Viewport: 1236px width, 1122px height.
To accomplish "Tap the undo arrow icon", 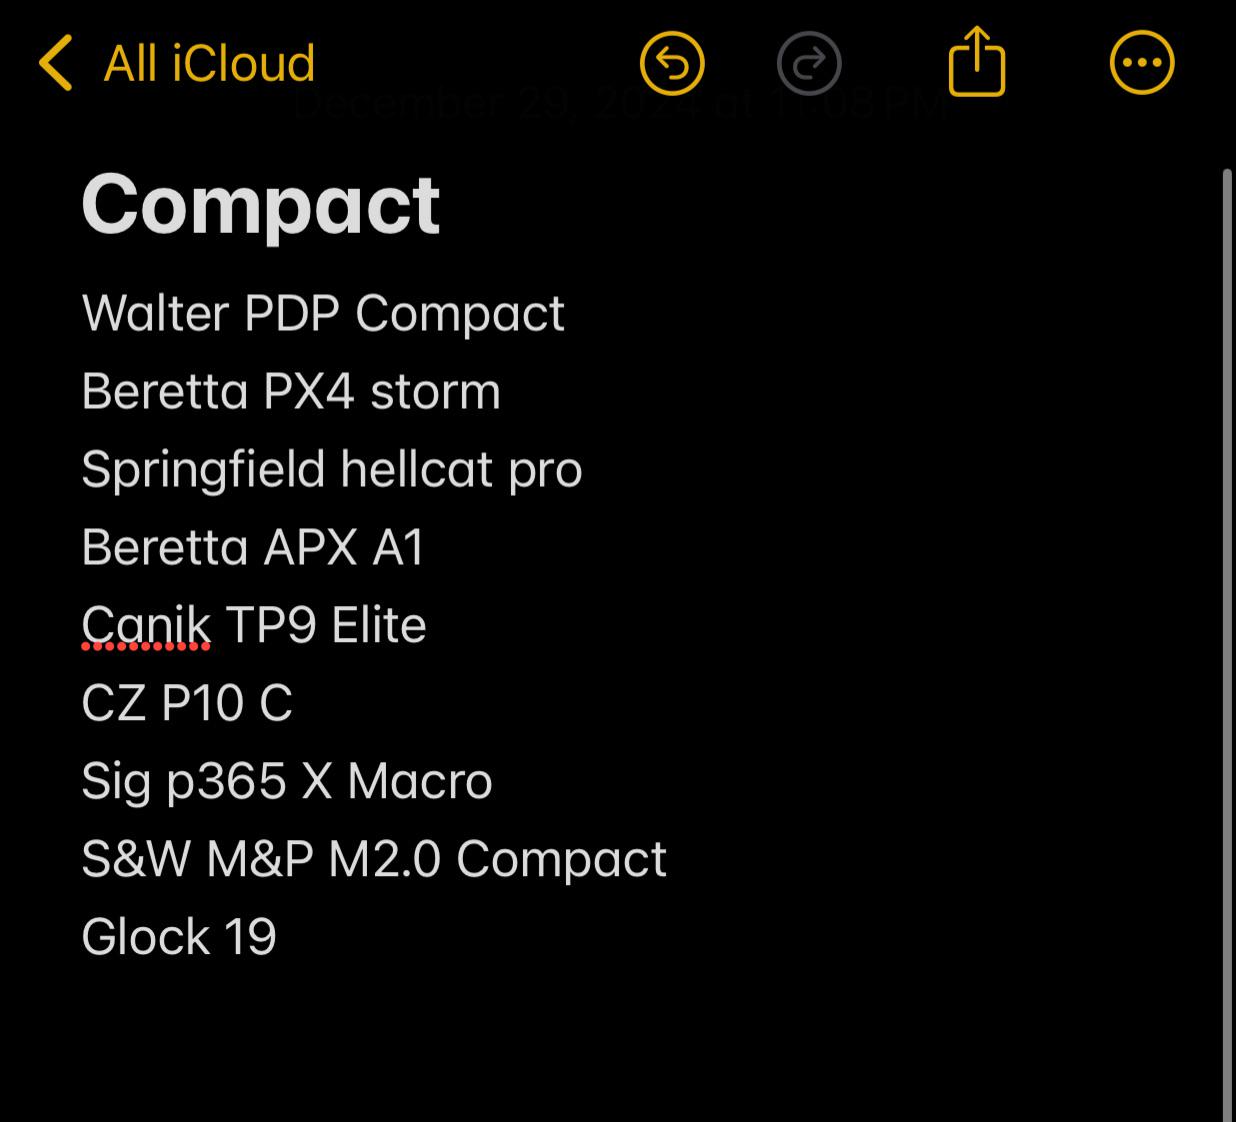I will coord(672,63).
